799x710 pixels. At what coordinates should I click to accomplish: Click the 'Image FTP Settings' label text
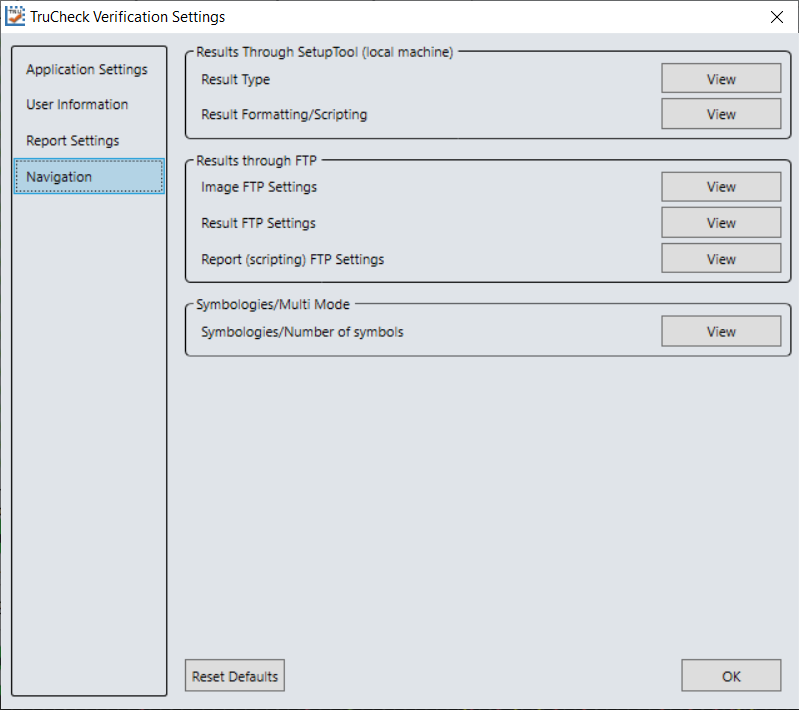click(x=259, y=187)
